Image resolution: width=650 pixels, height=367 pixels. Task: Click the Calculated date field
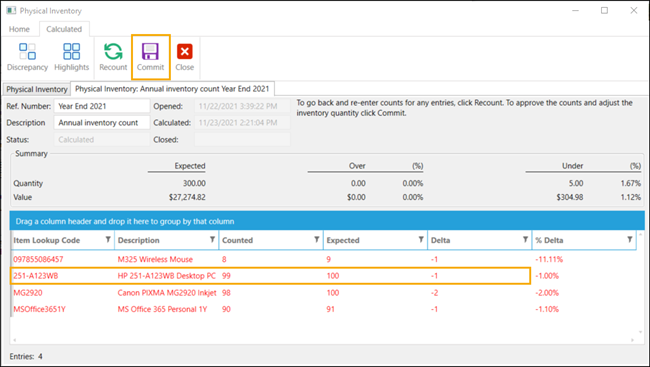click(242, 123)
